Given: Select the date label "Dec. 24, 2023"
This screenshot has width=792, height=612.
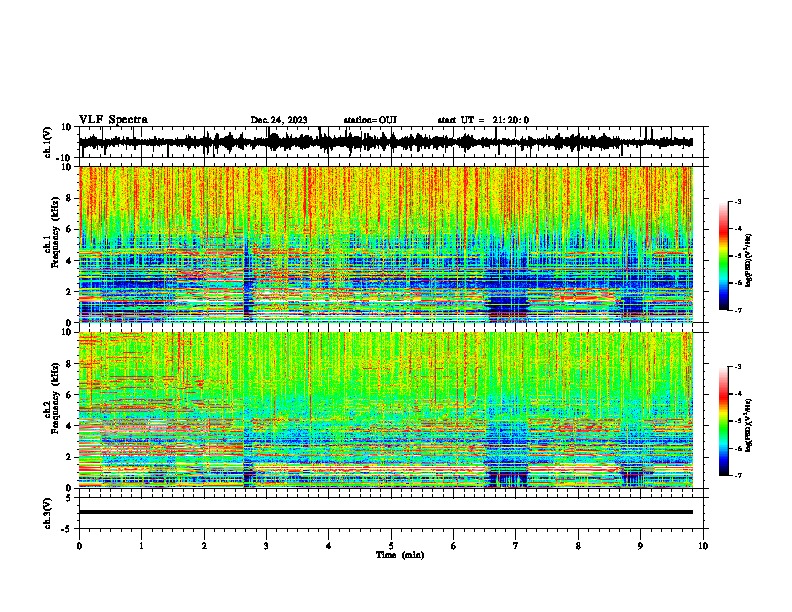Looking at the screenshot, I should [279, 120].
